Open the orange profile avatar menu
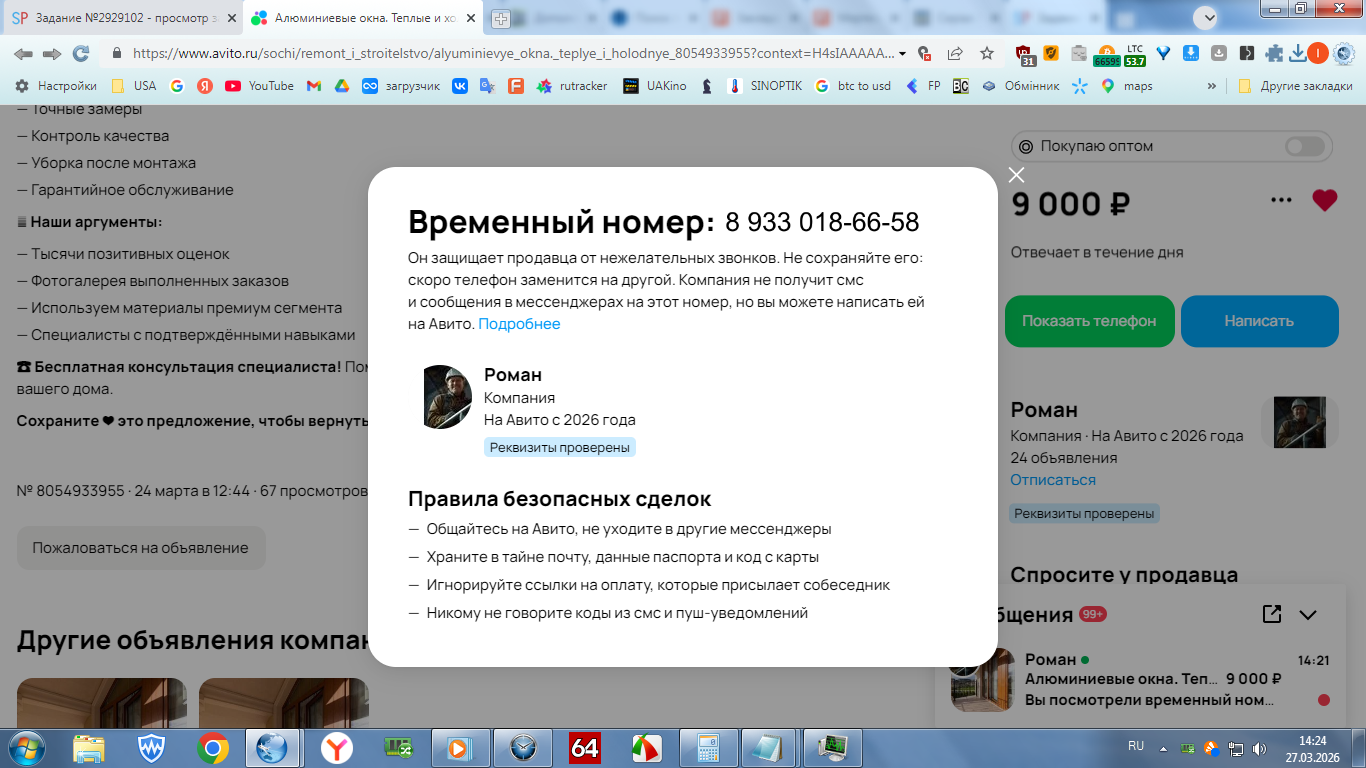 coord(1318,54)
